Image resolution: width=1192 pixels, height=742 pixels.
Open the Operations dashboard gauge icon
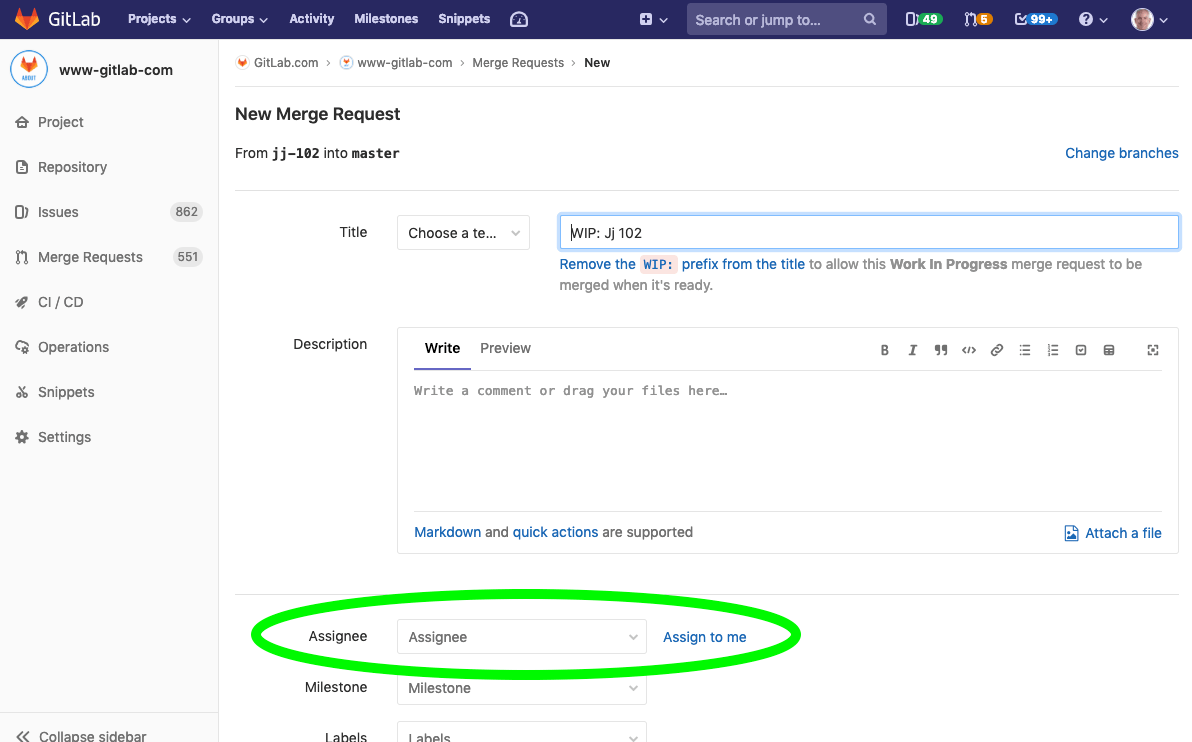(x=518, y=19)
